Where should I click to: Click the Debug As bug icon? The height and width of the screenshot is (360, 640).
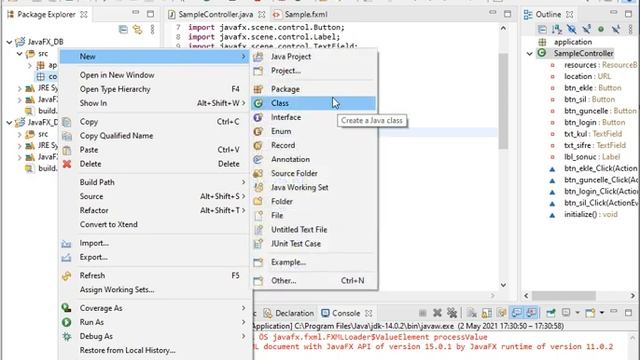click(67, 336)
